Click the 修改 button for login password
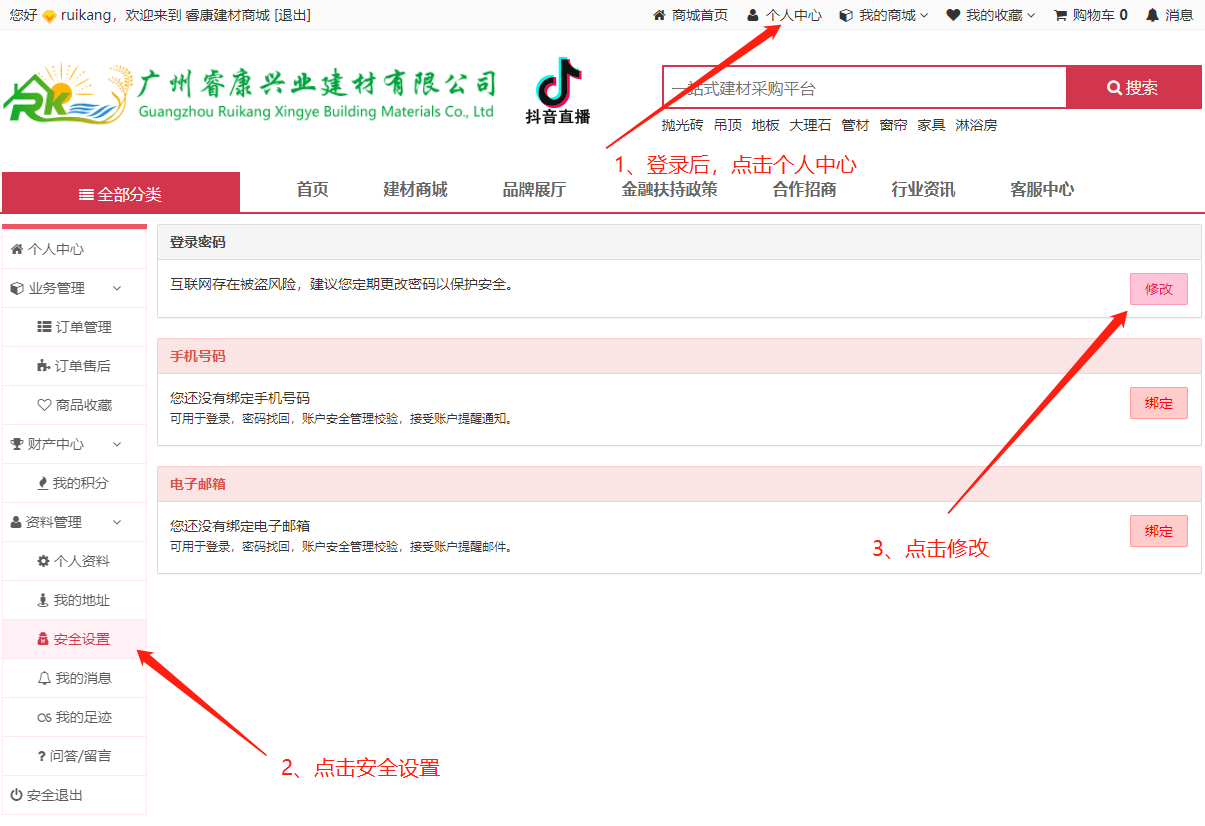 point(1159,289)
